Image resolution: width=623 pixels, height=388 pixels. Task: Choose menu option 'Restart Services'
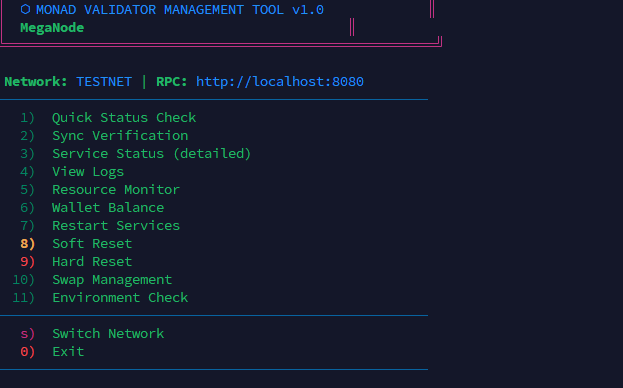pyautogui.click(x=116, y=226)
